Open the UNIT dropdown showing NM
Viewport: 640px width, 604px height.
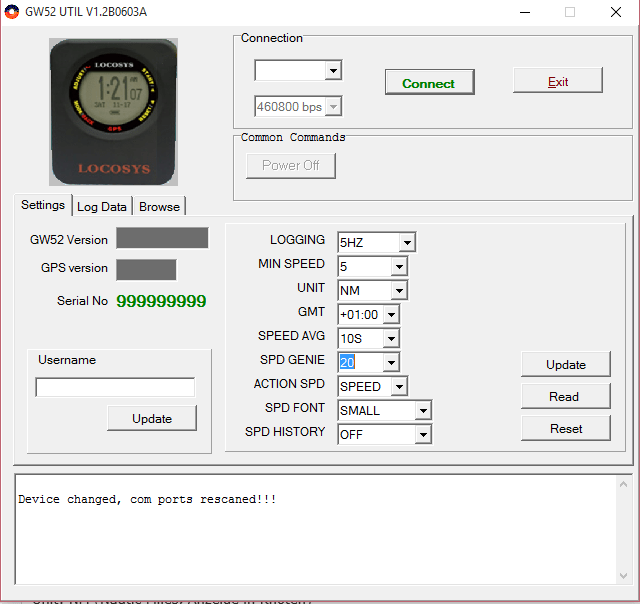click(399, 291)
